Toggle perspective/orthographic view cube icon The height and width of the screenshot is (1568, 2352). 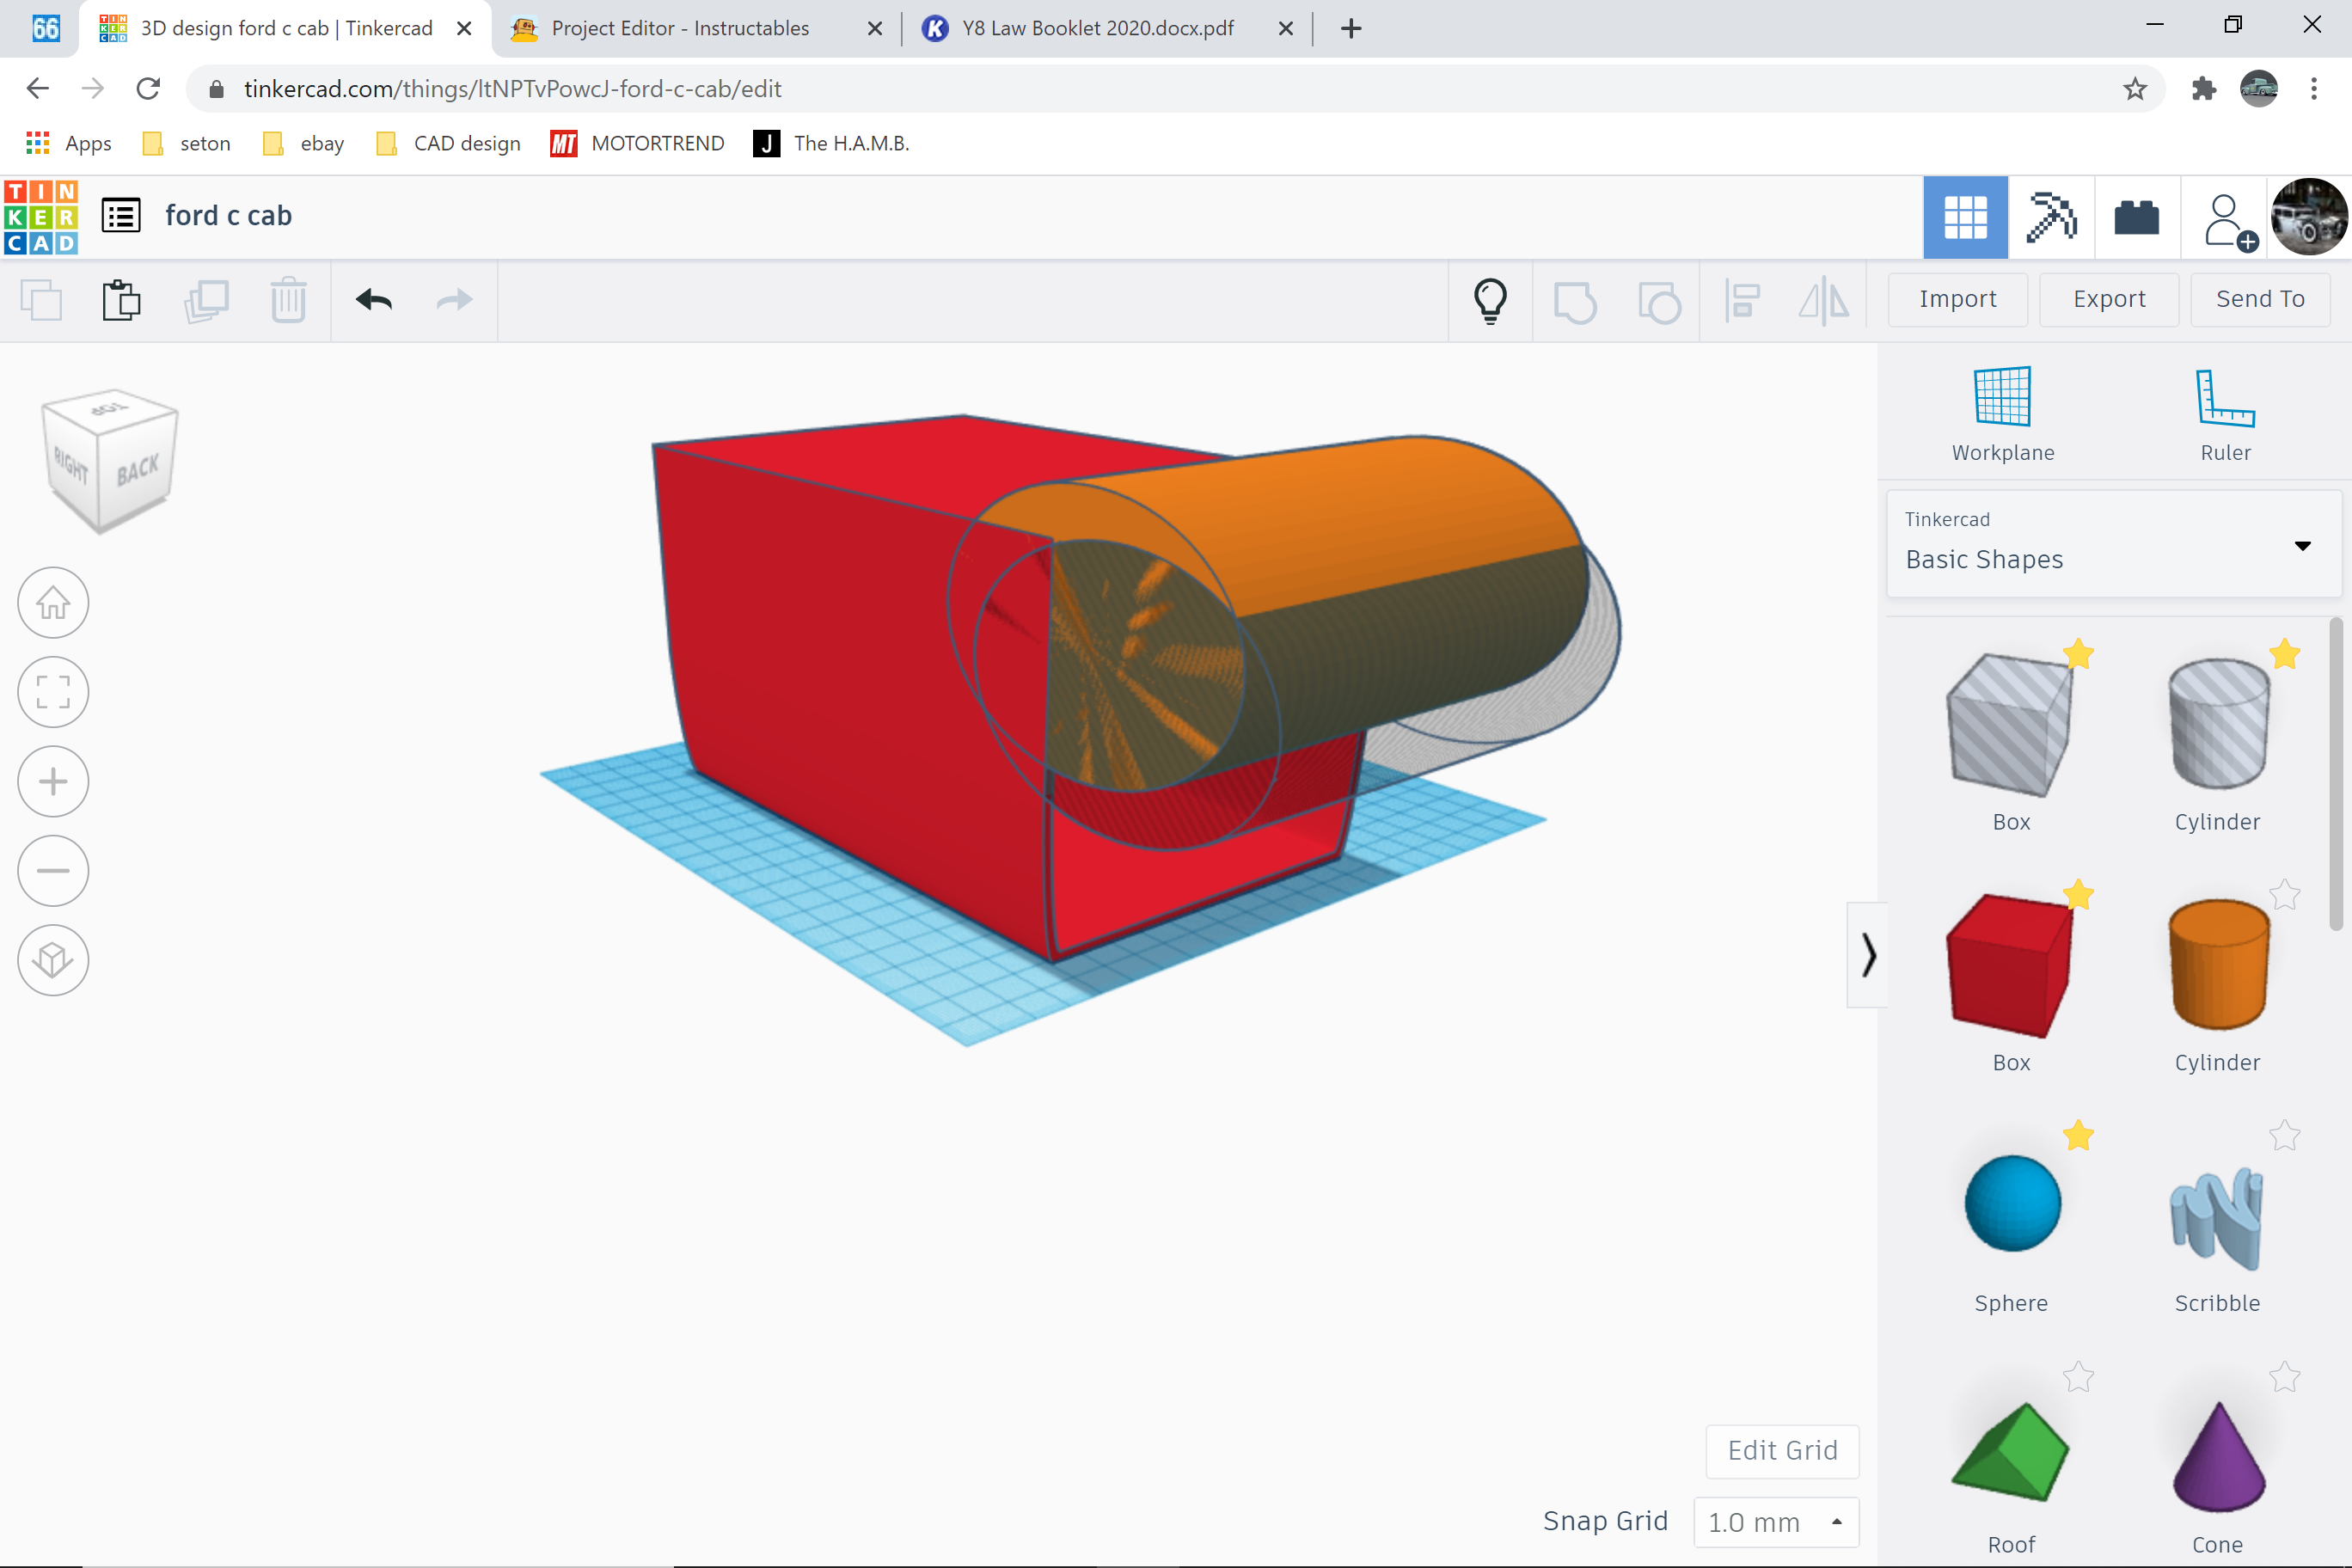pyautogui.click(x=53, y=960)
